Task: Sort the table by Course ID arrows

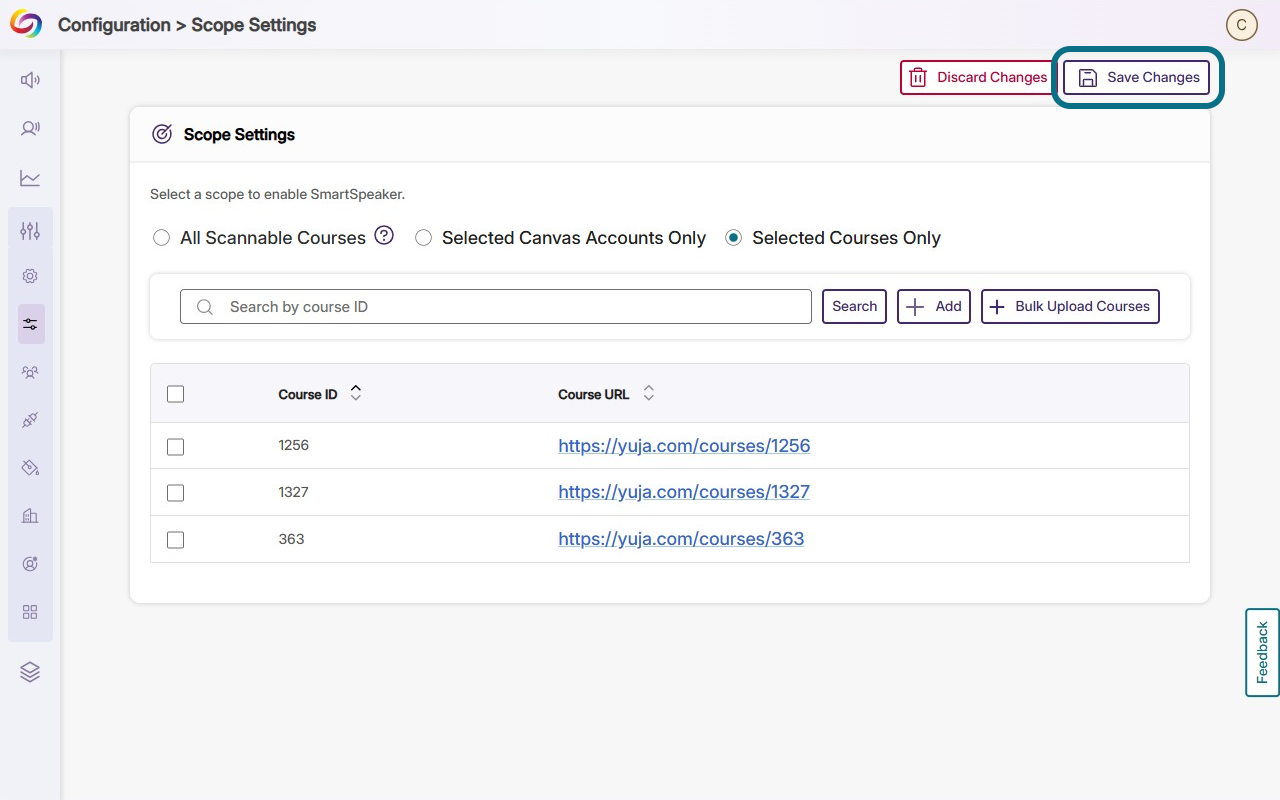Action: click(355, 394)
